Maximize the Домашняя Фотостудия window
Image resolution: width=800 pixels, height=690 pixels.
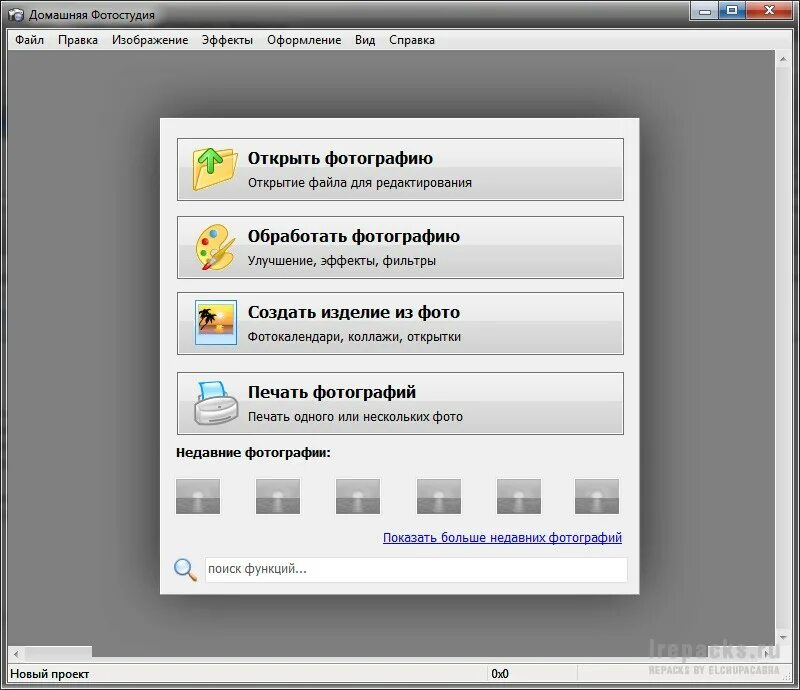point(732,11)
